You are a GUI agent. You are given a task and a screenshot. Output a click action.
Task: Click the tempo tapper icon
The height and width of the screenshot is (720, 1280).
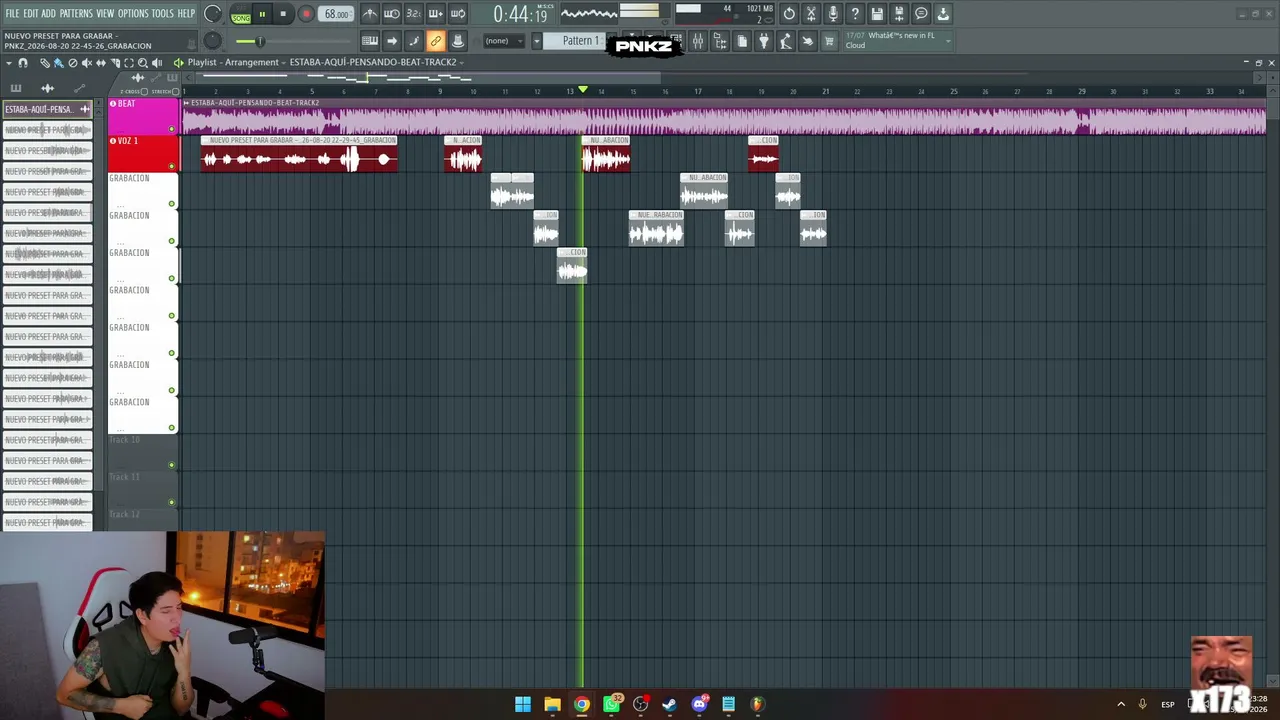(786, 41)
